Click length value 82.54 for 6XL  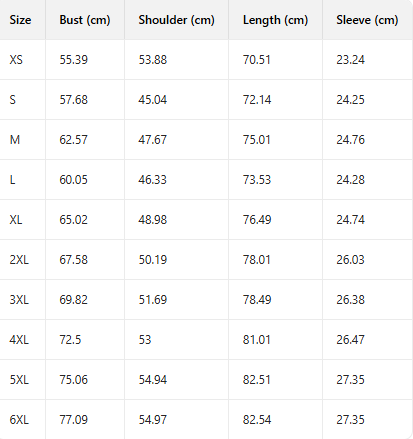[257, 420]
